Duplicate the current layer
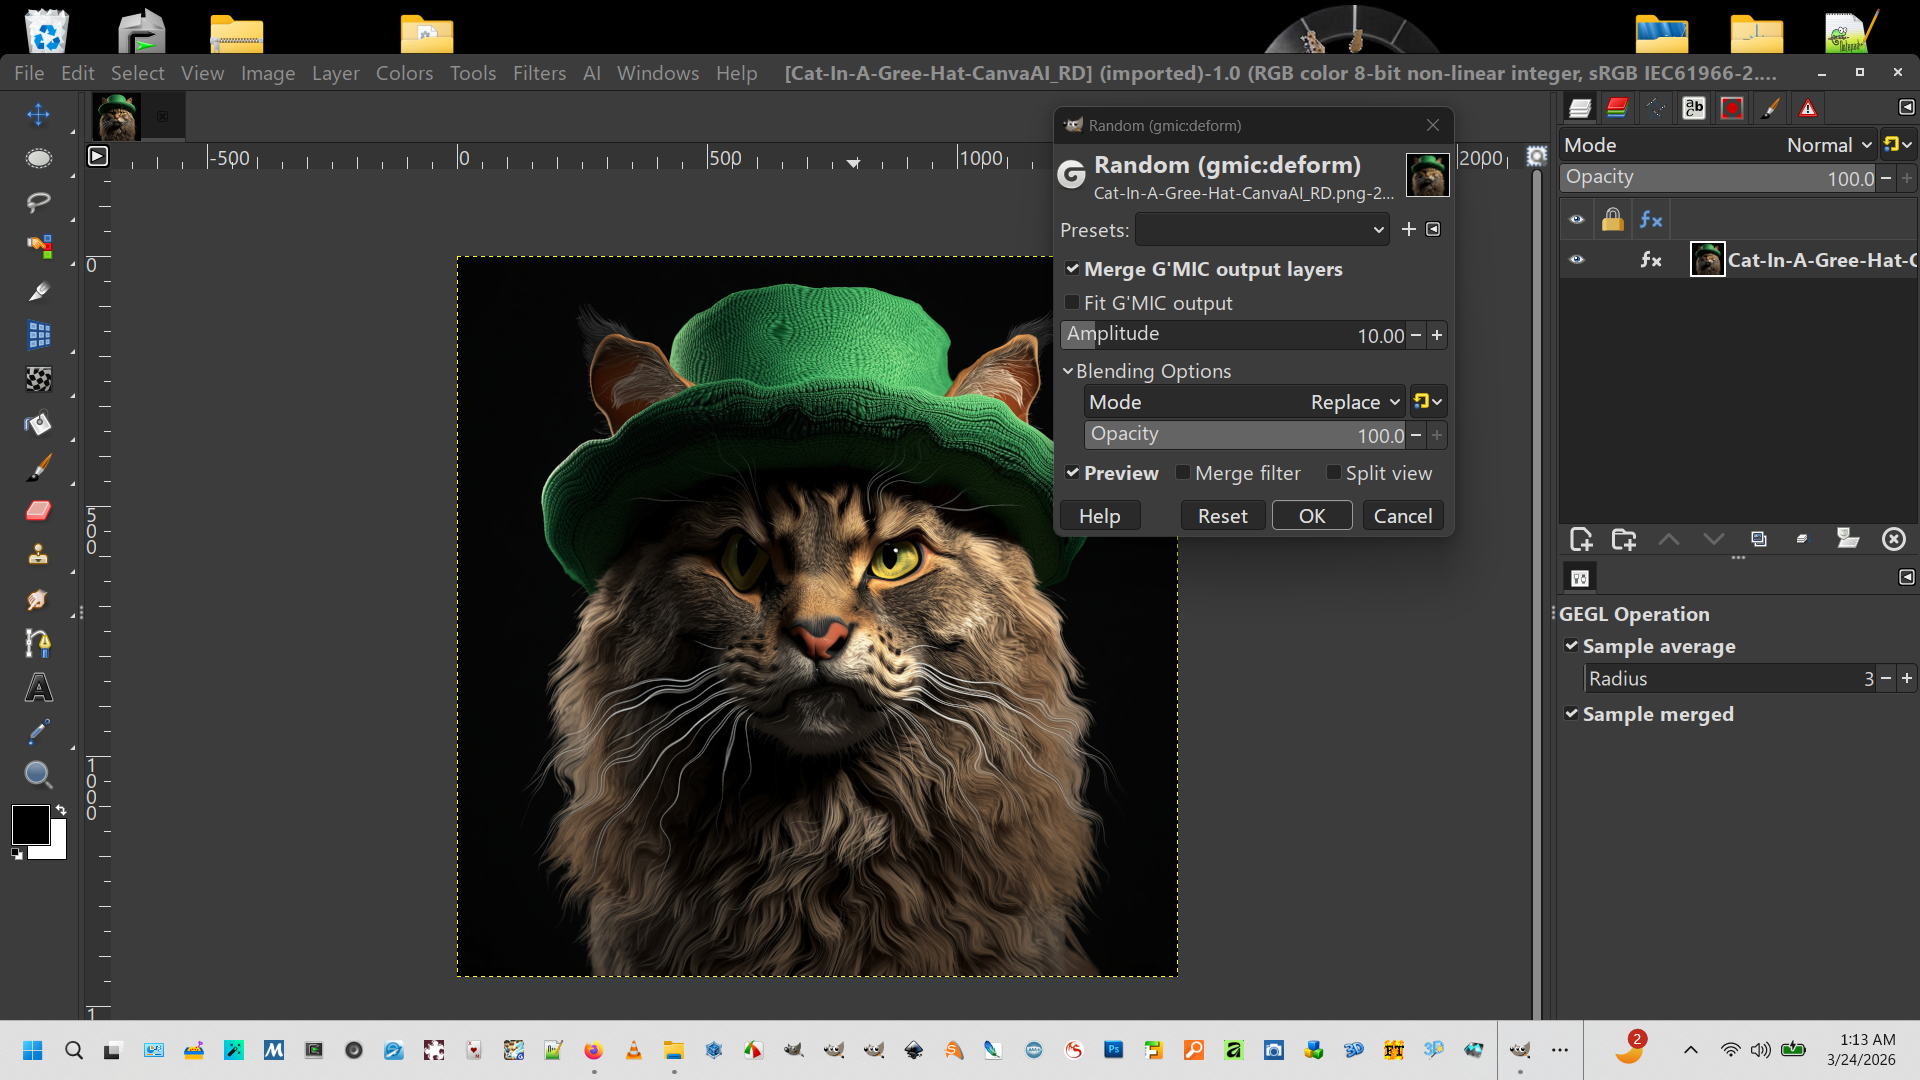The height and width of the screenshot is (1080, 1920). point(1759,540)
